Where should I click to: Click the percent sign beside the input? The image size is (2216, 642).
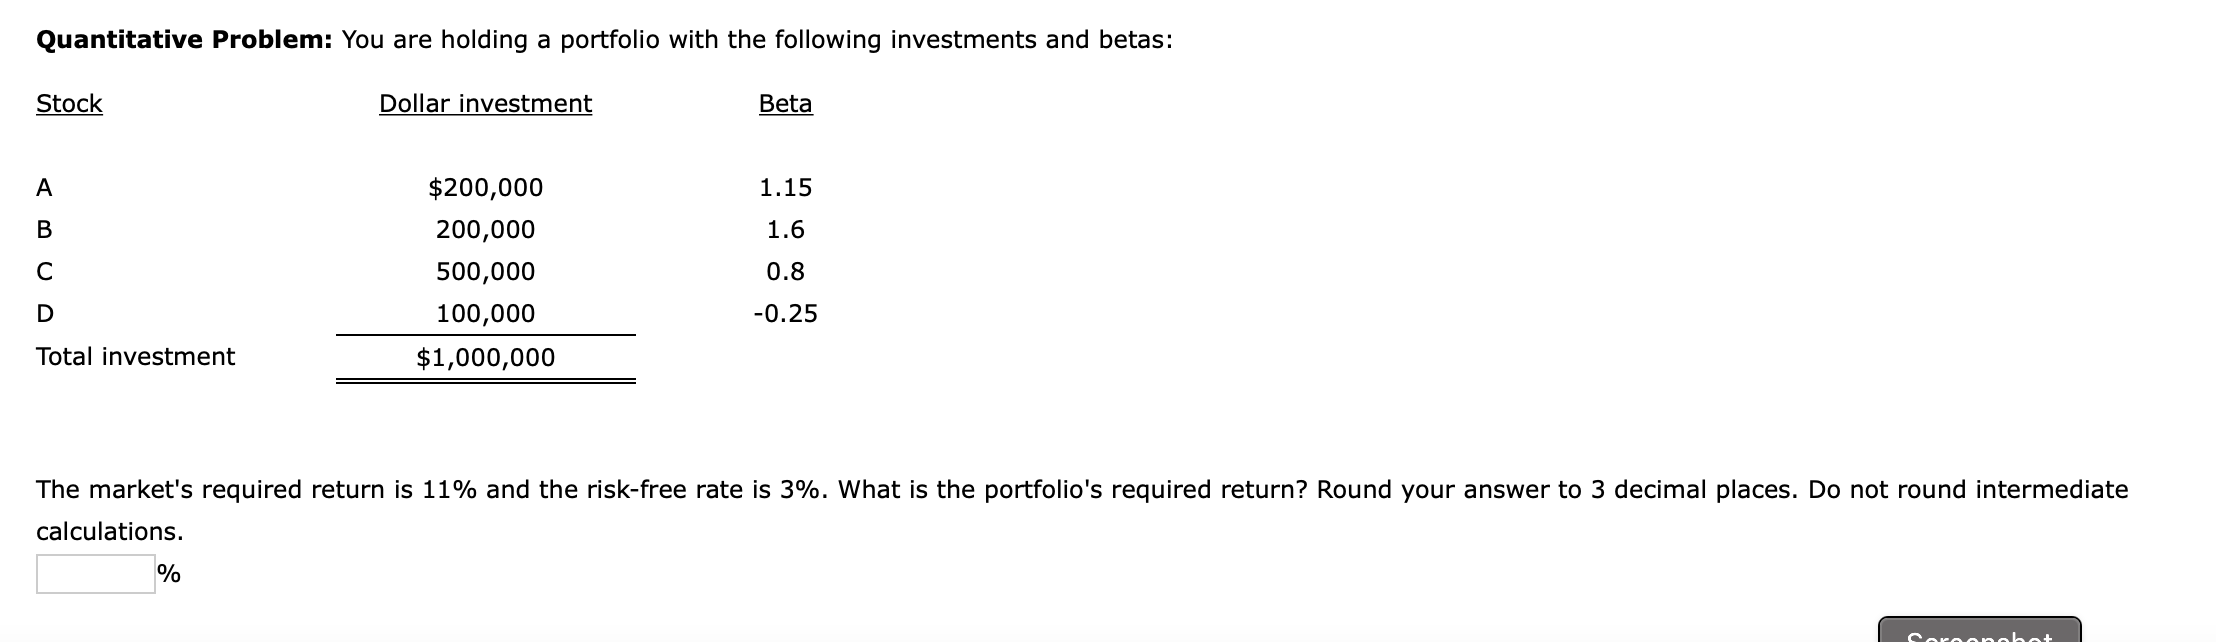point(169,574)
